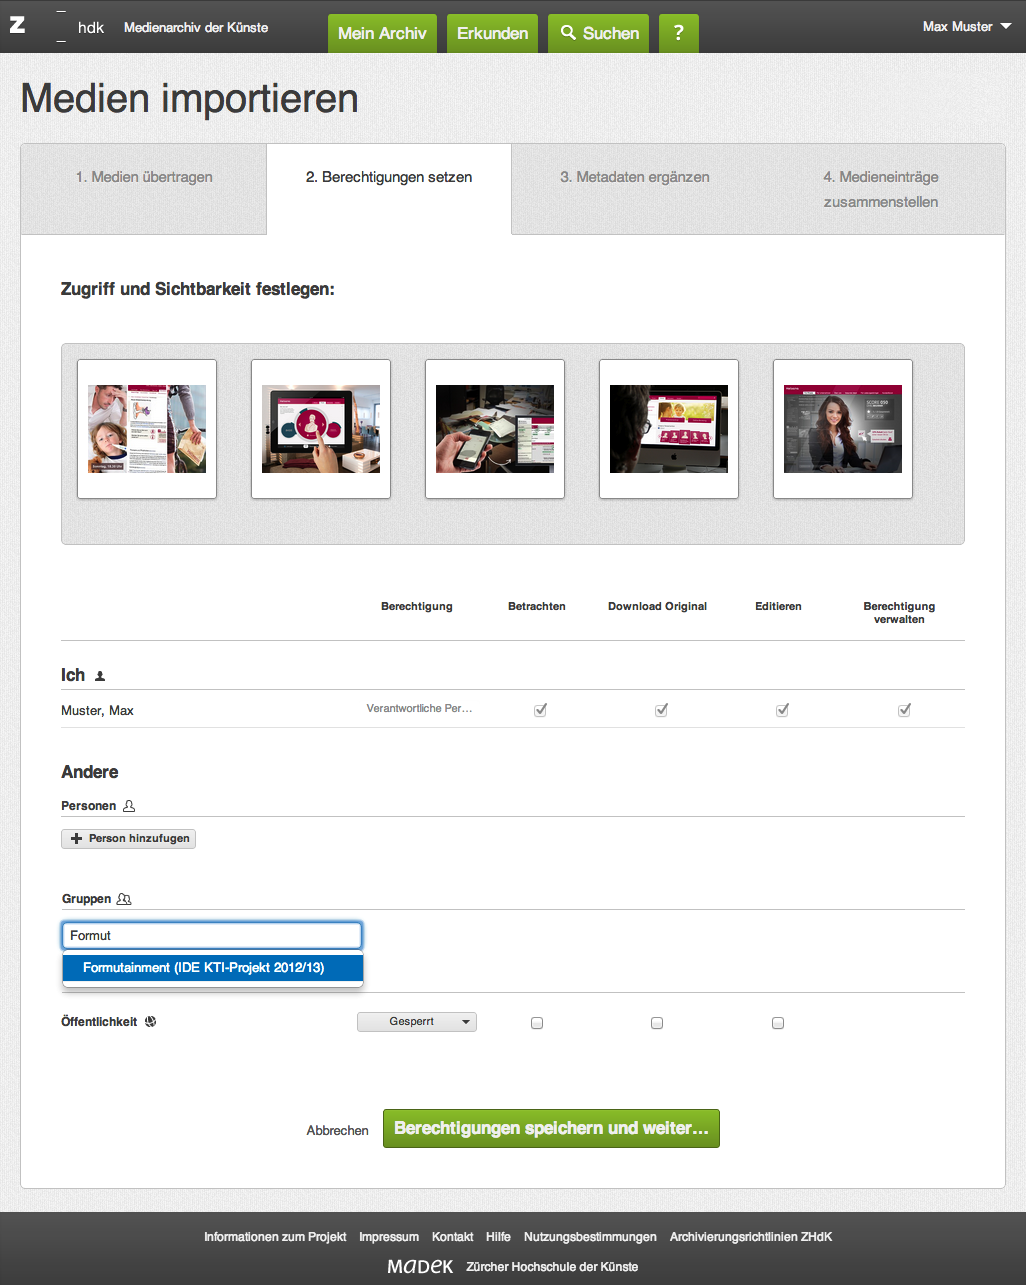Click Berechtigungen speichern und weiter button
Screen dimensions: 1026x1285
[551, 1128]
